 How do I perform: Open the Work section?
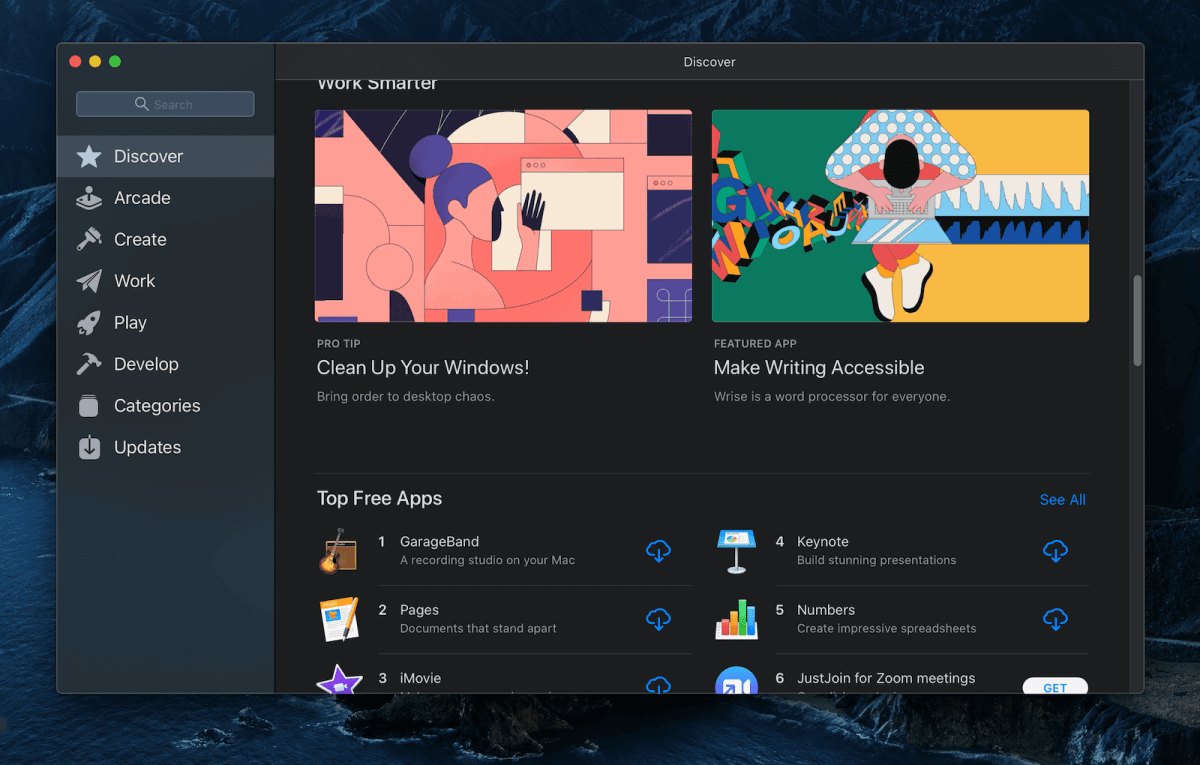pos(134,281)
